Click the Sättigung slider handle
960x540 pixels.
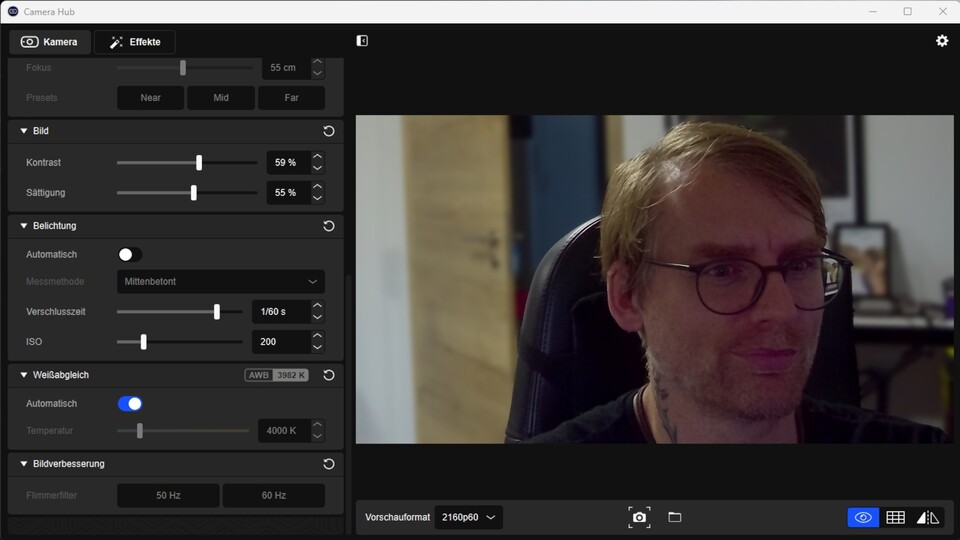193,193
